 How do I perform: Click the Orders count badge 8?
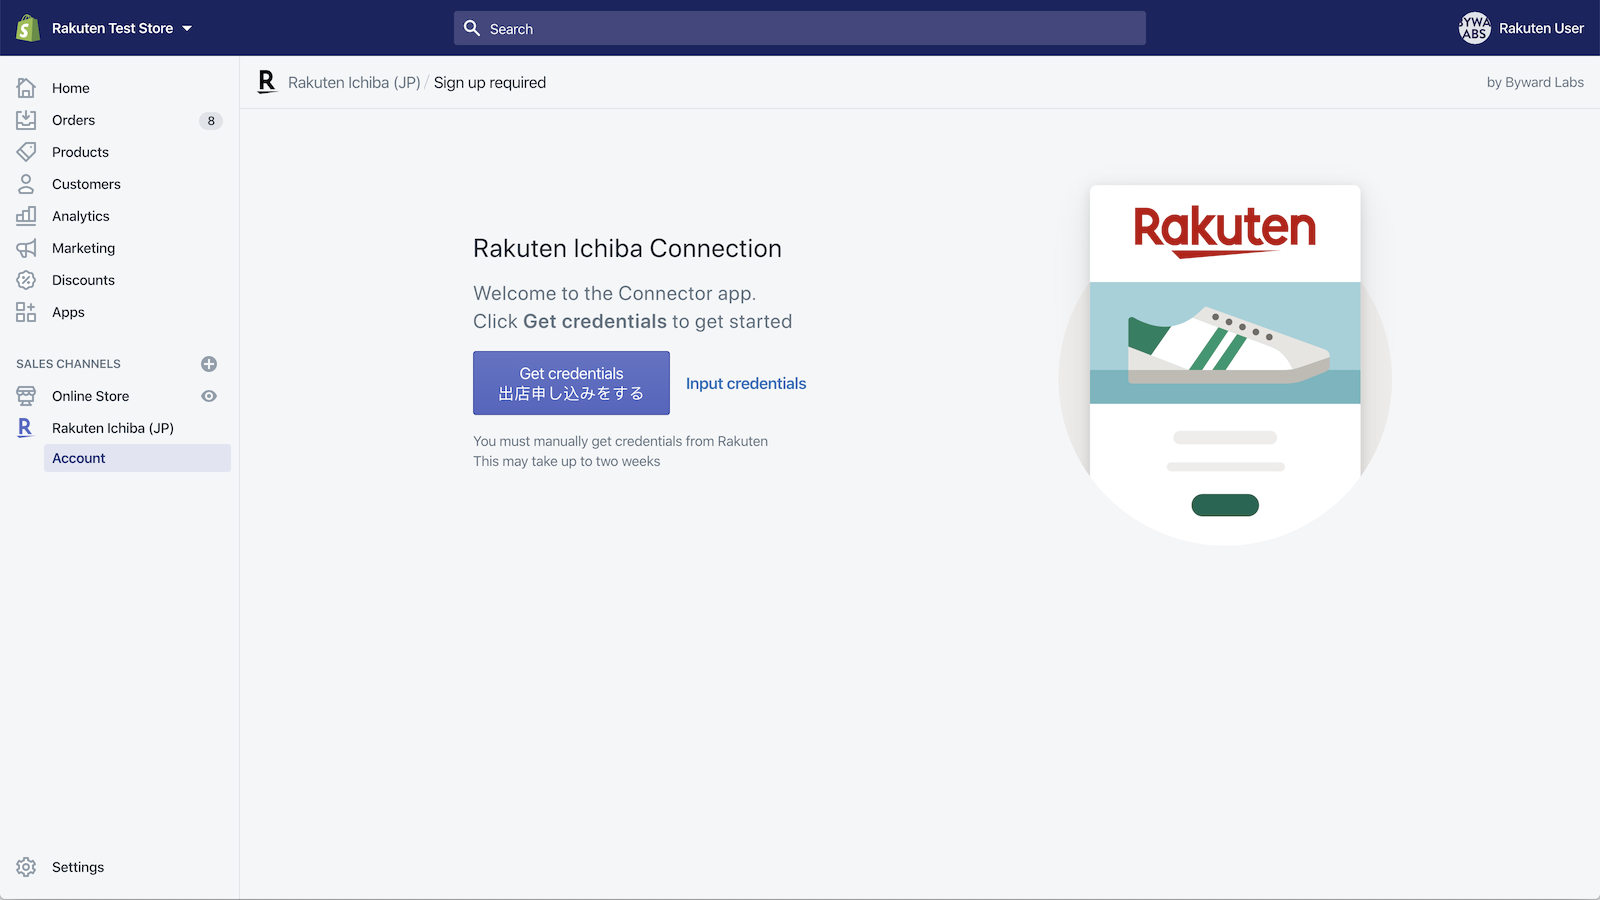click(211, 121)
